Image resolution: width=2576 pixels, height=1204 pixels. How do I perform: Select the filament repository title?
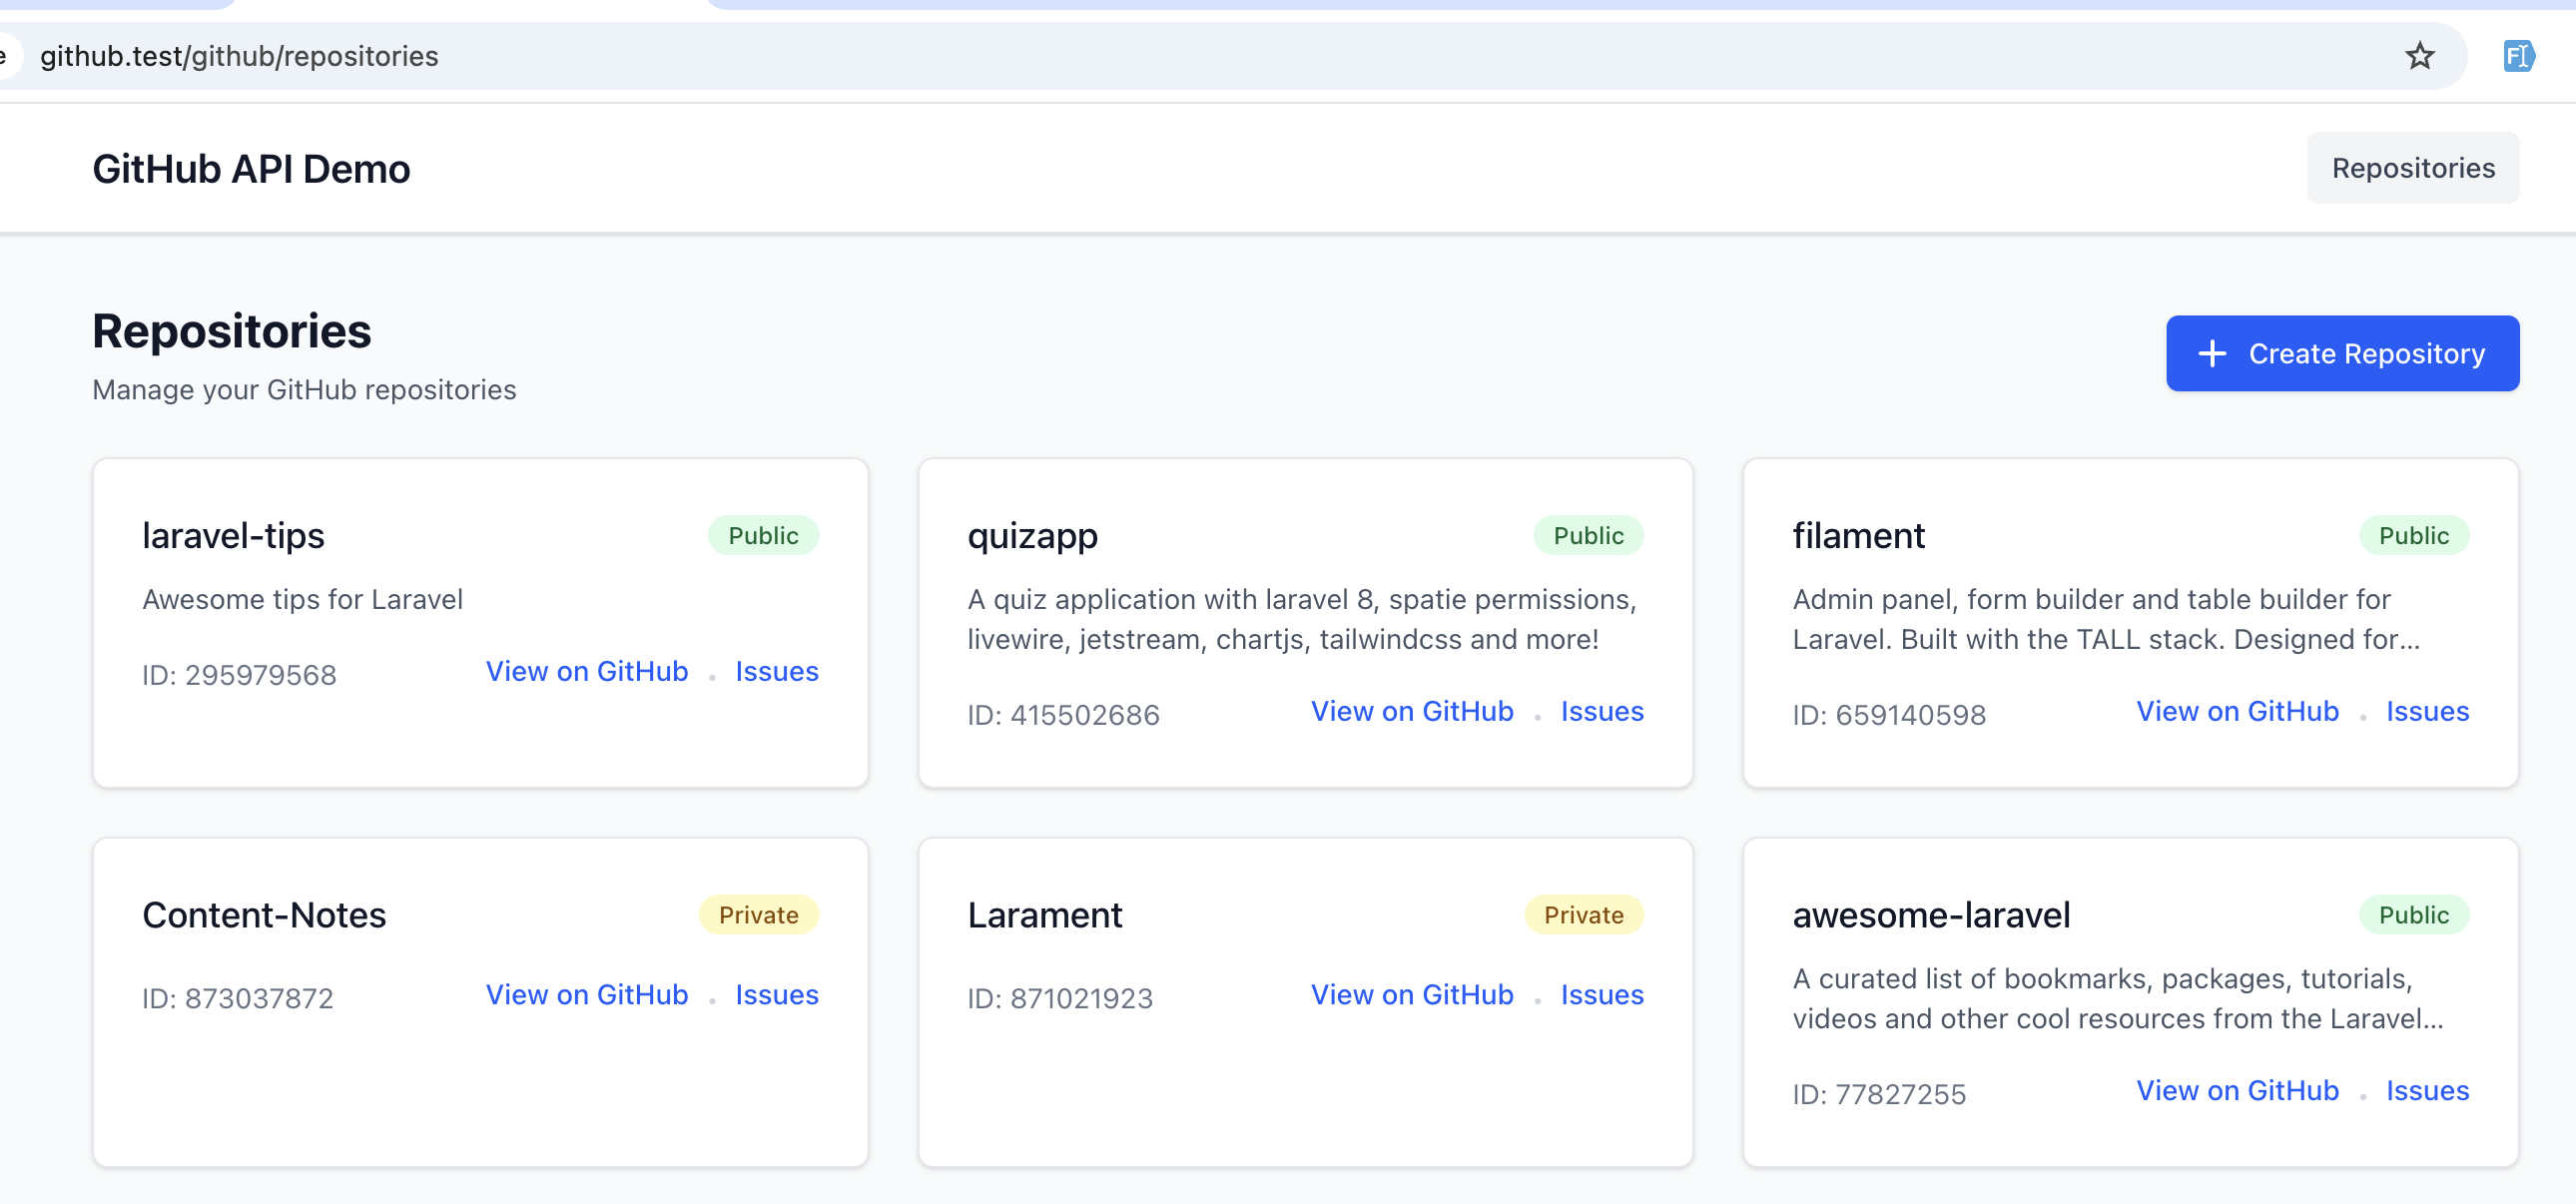pos(1858,535)
